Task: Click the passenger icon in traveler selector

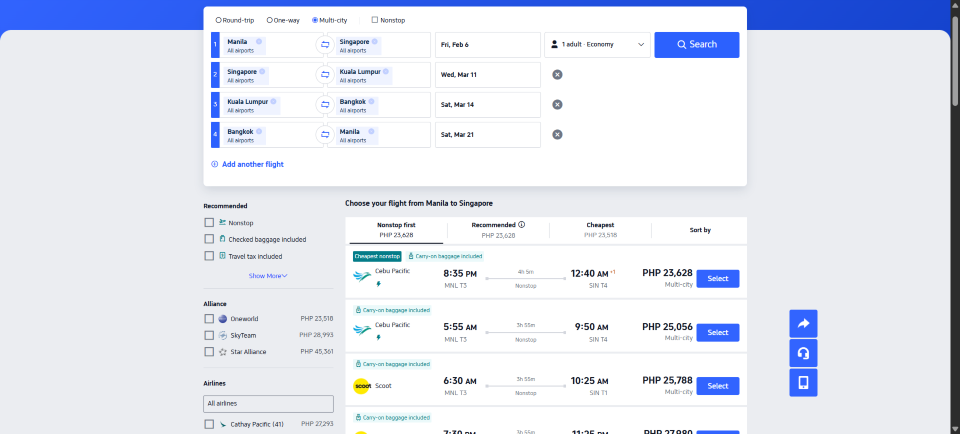Action: [554, 45]
